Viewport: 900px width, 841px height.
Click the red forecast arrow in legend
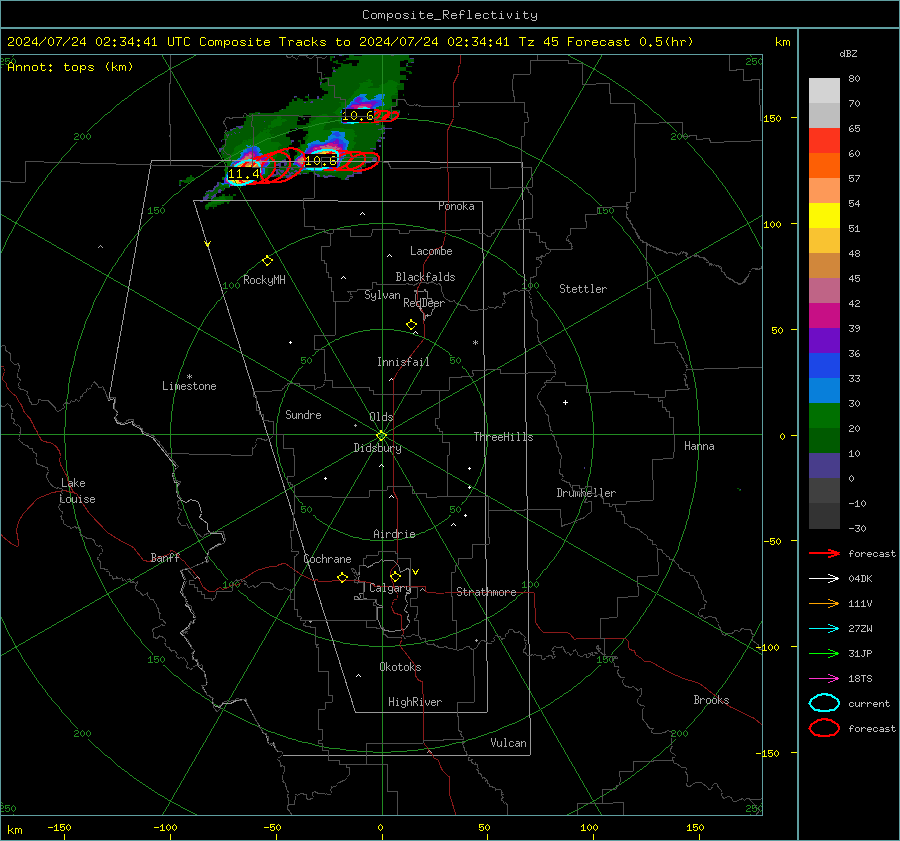824,553
